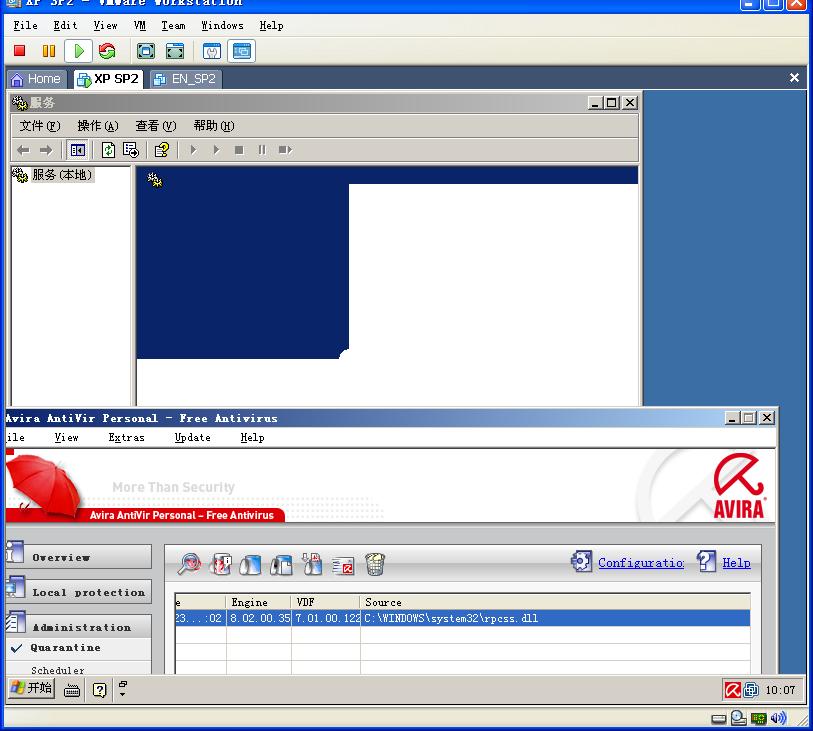Open the VM menu
Image resolution: width=813 pixels, height=731 pixels.
tap(139, 25)
